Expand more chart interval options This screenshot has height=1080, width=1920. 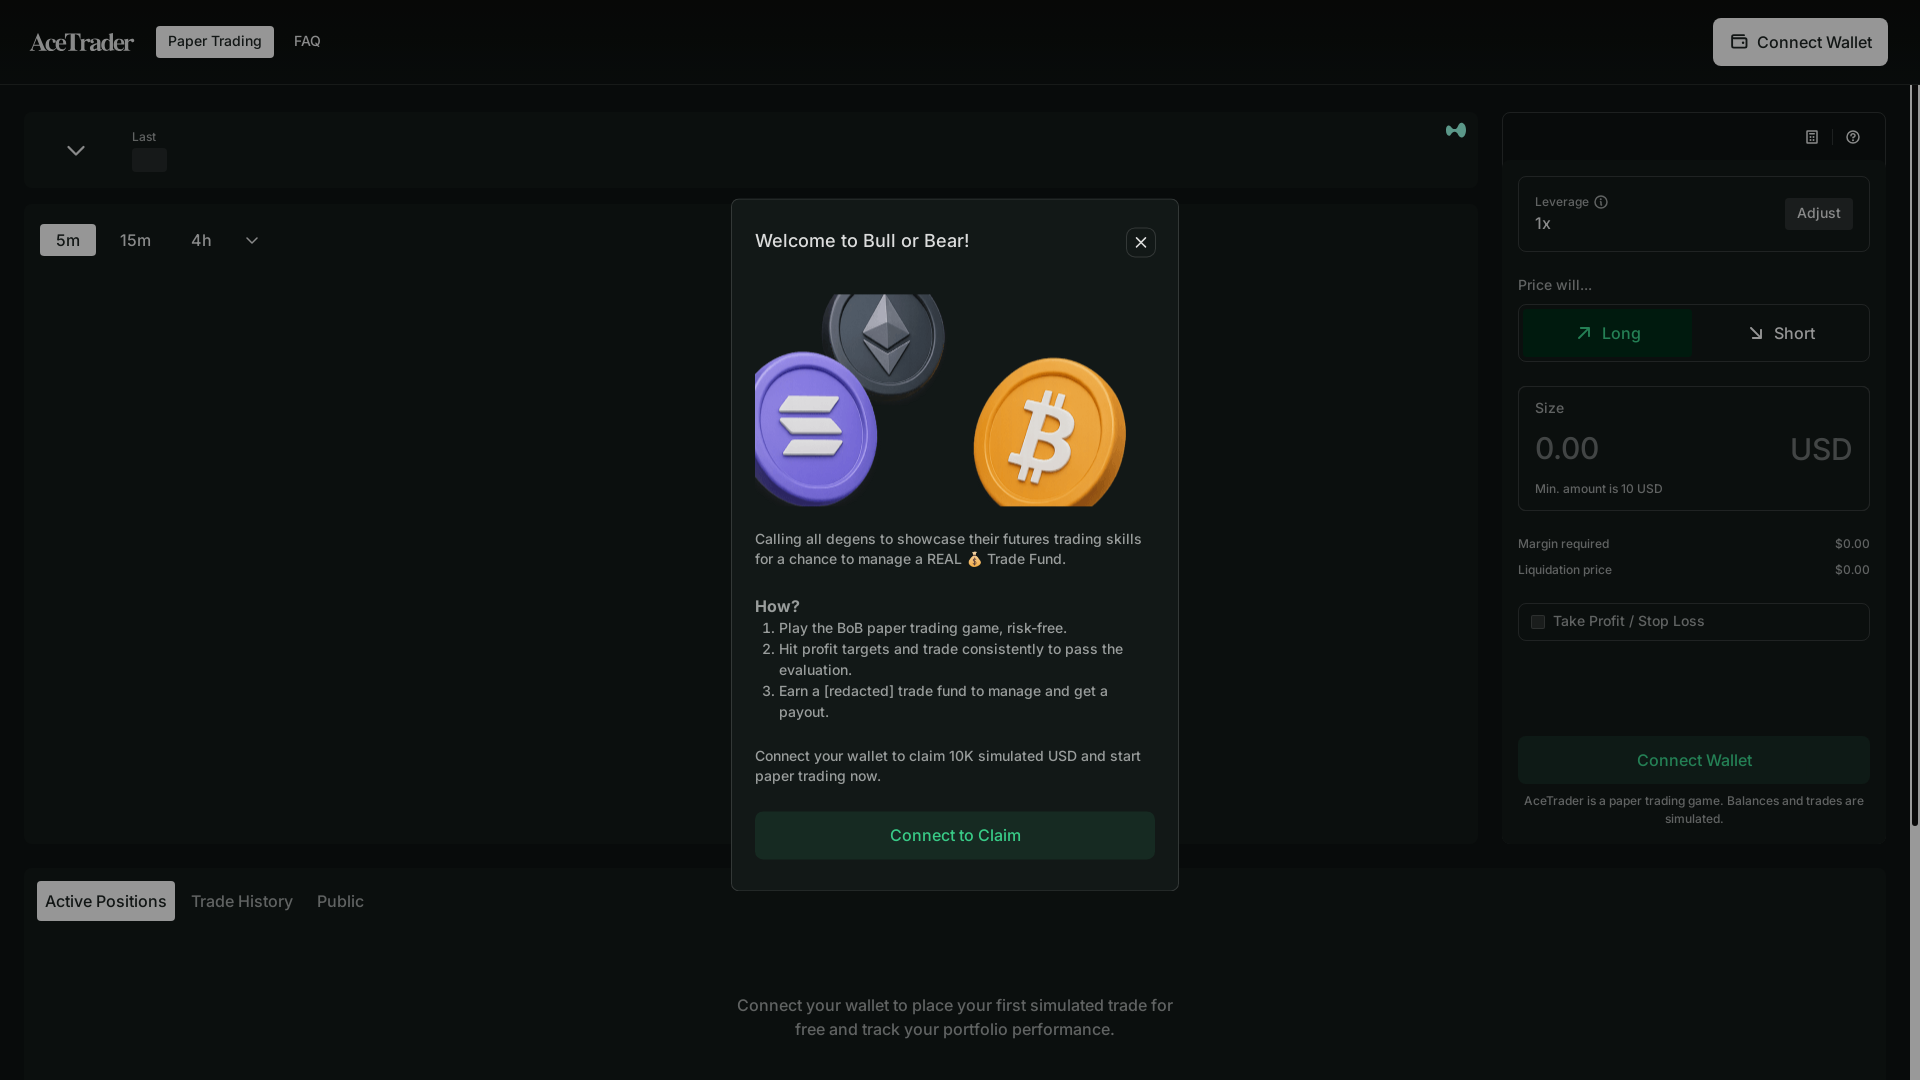click(x=252, y=240)
